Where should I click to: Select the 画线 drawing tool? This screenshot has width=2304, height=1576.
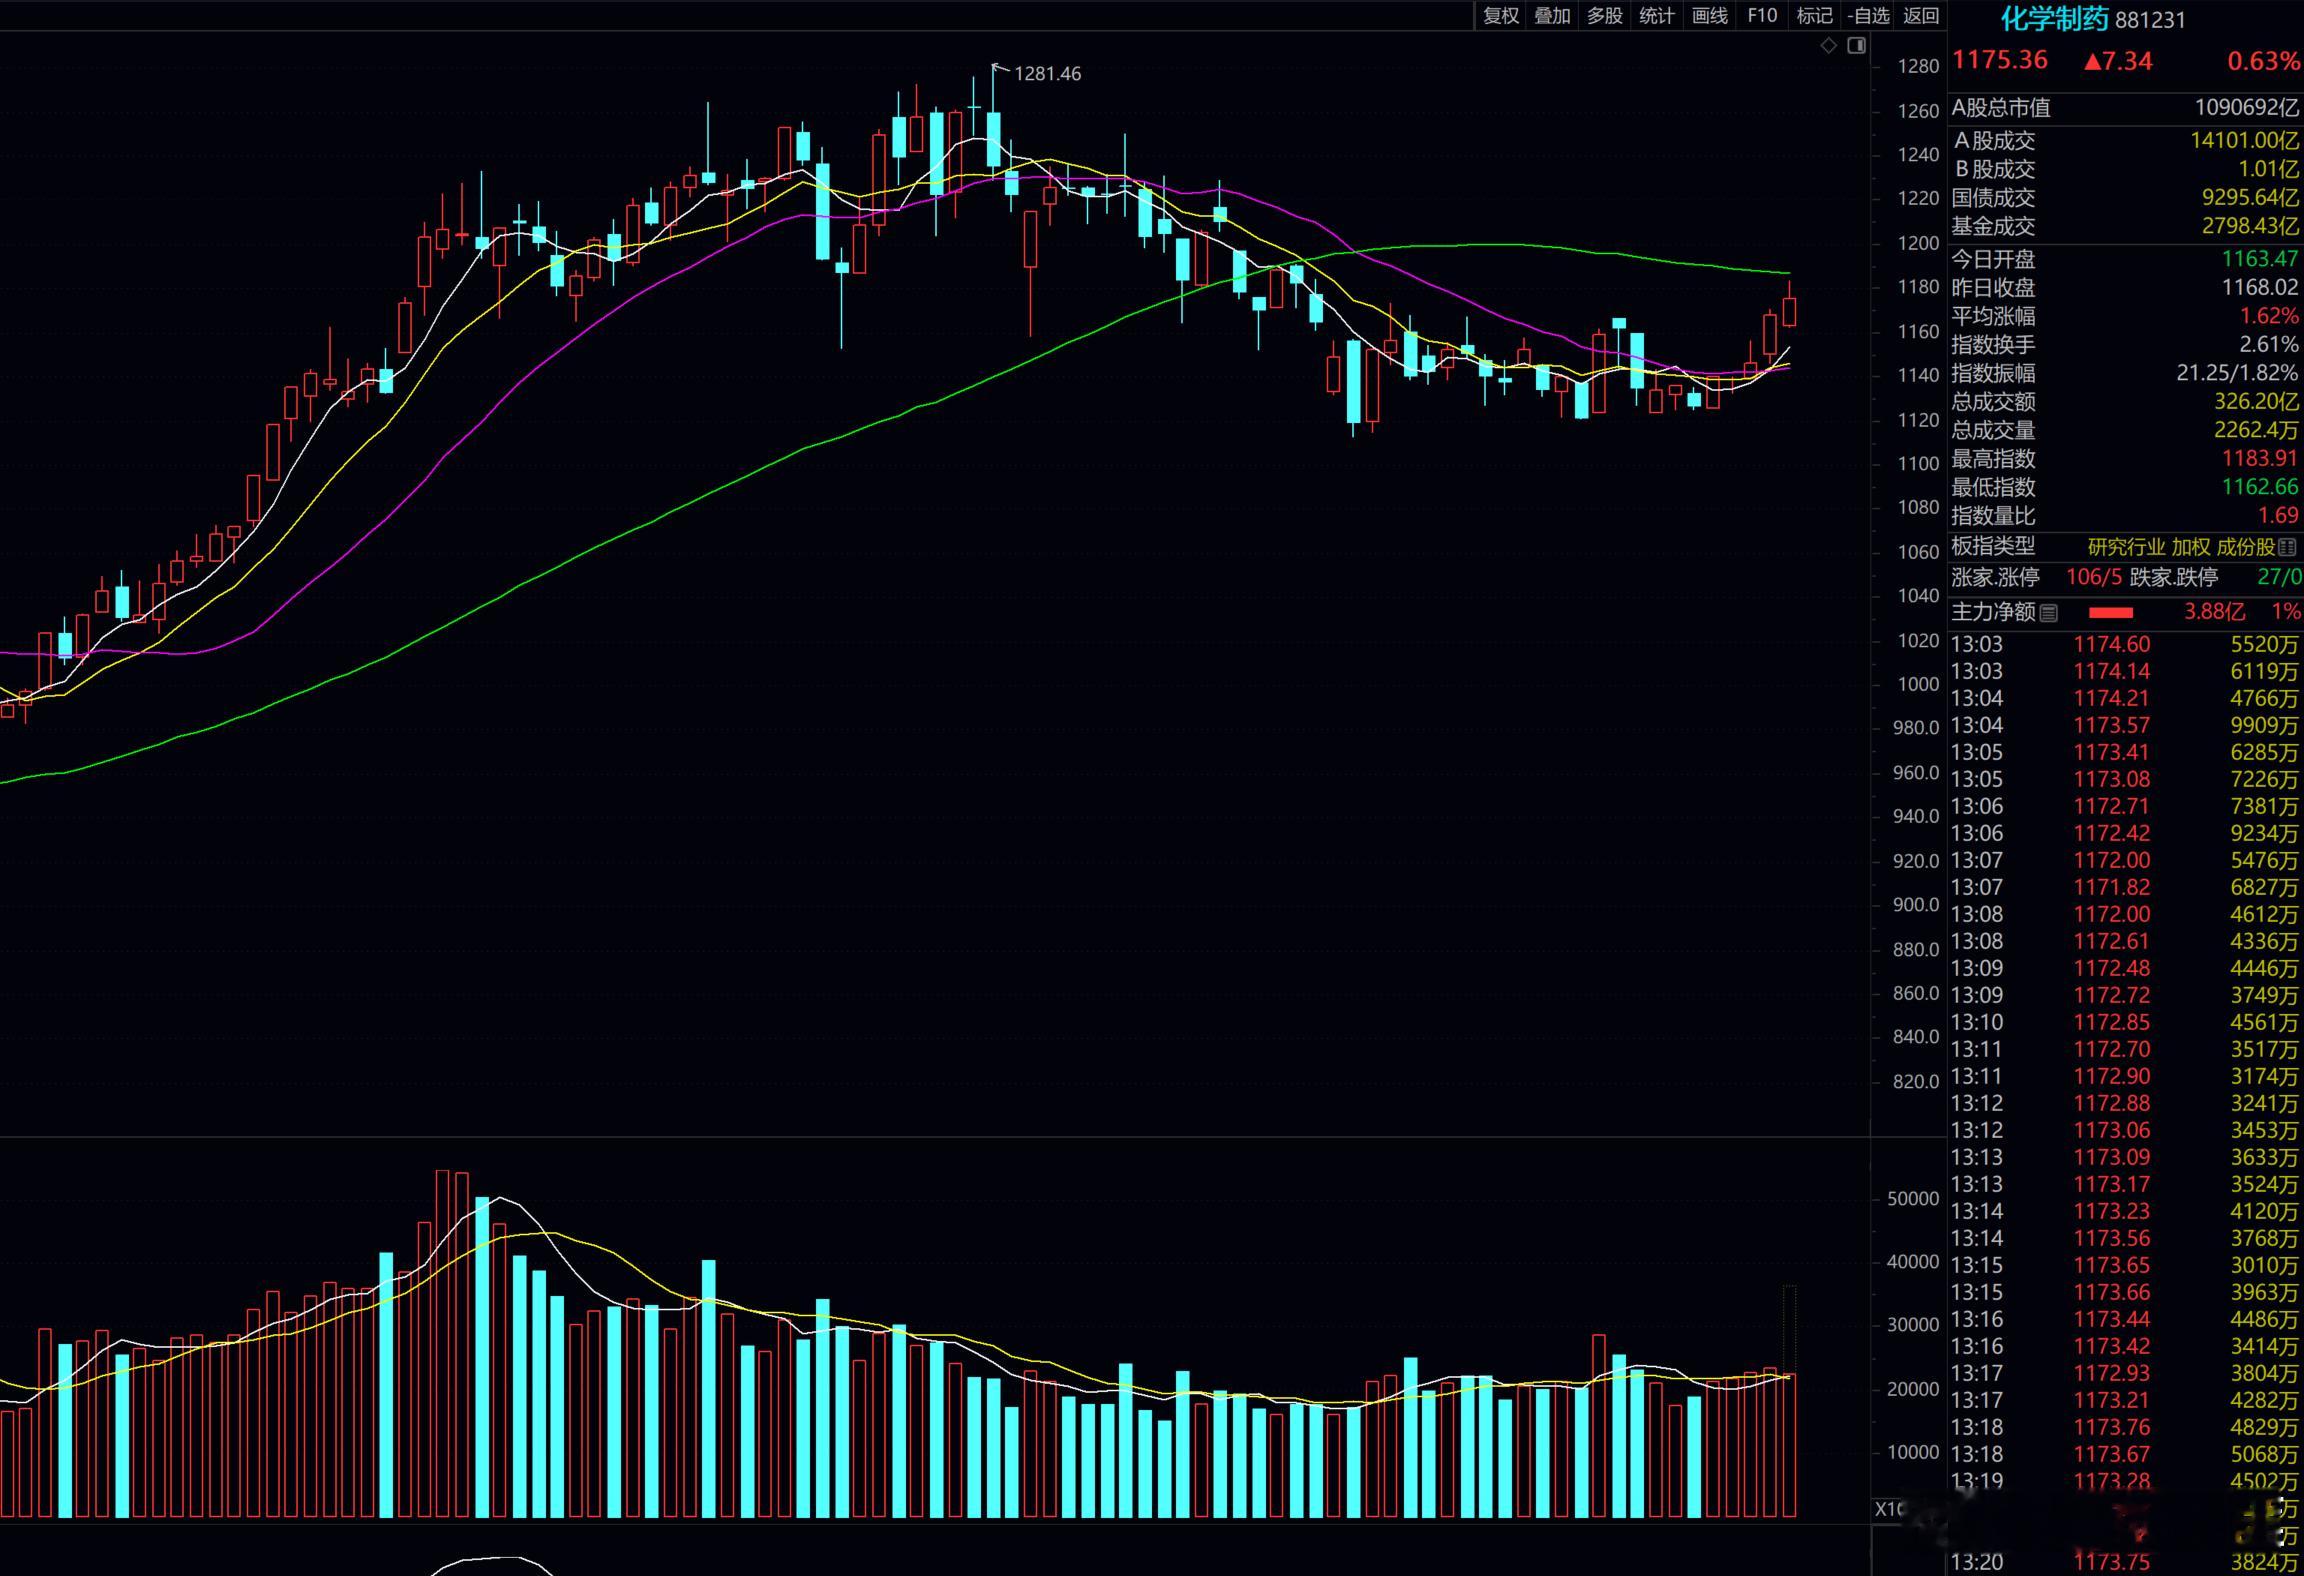tap(1709, 16)
